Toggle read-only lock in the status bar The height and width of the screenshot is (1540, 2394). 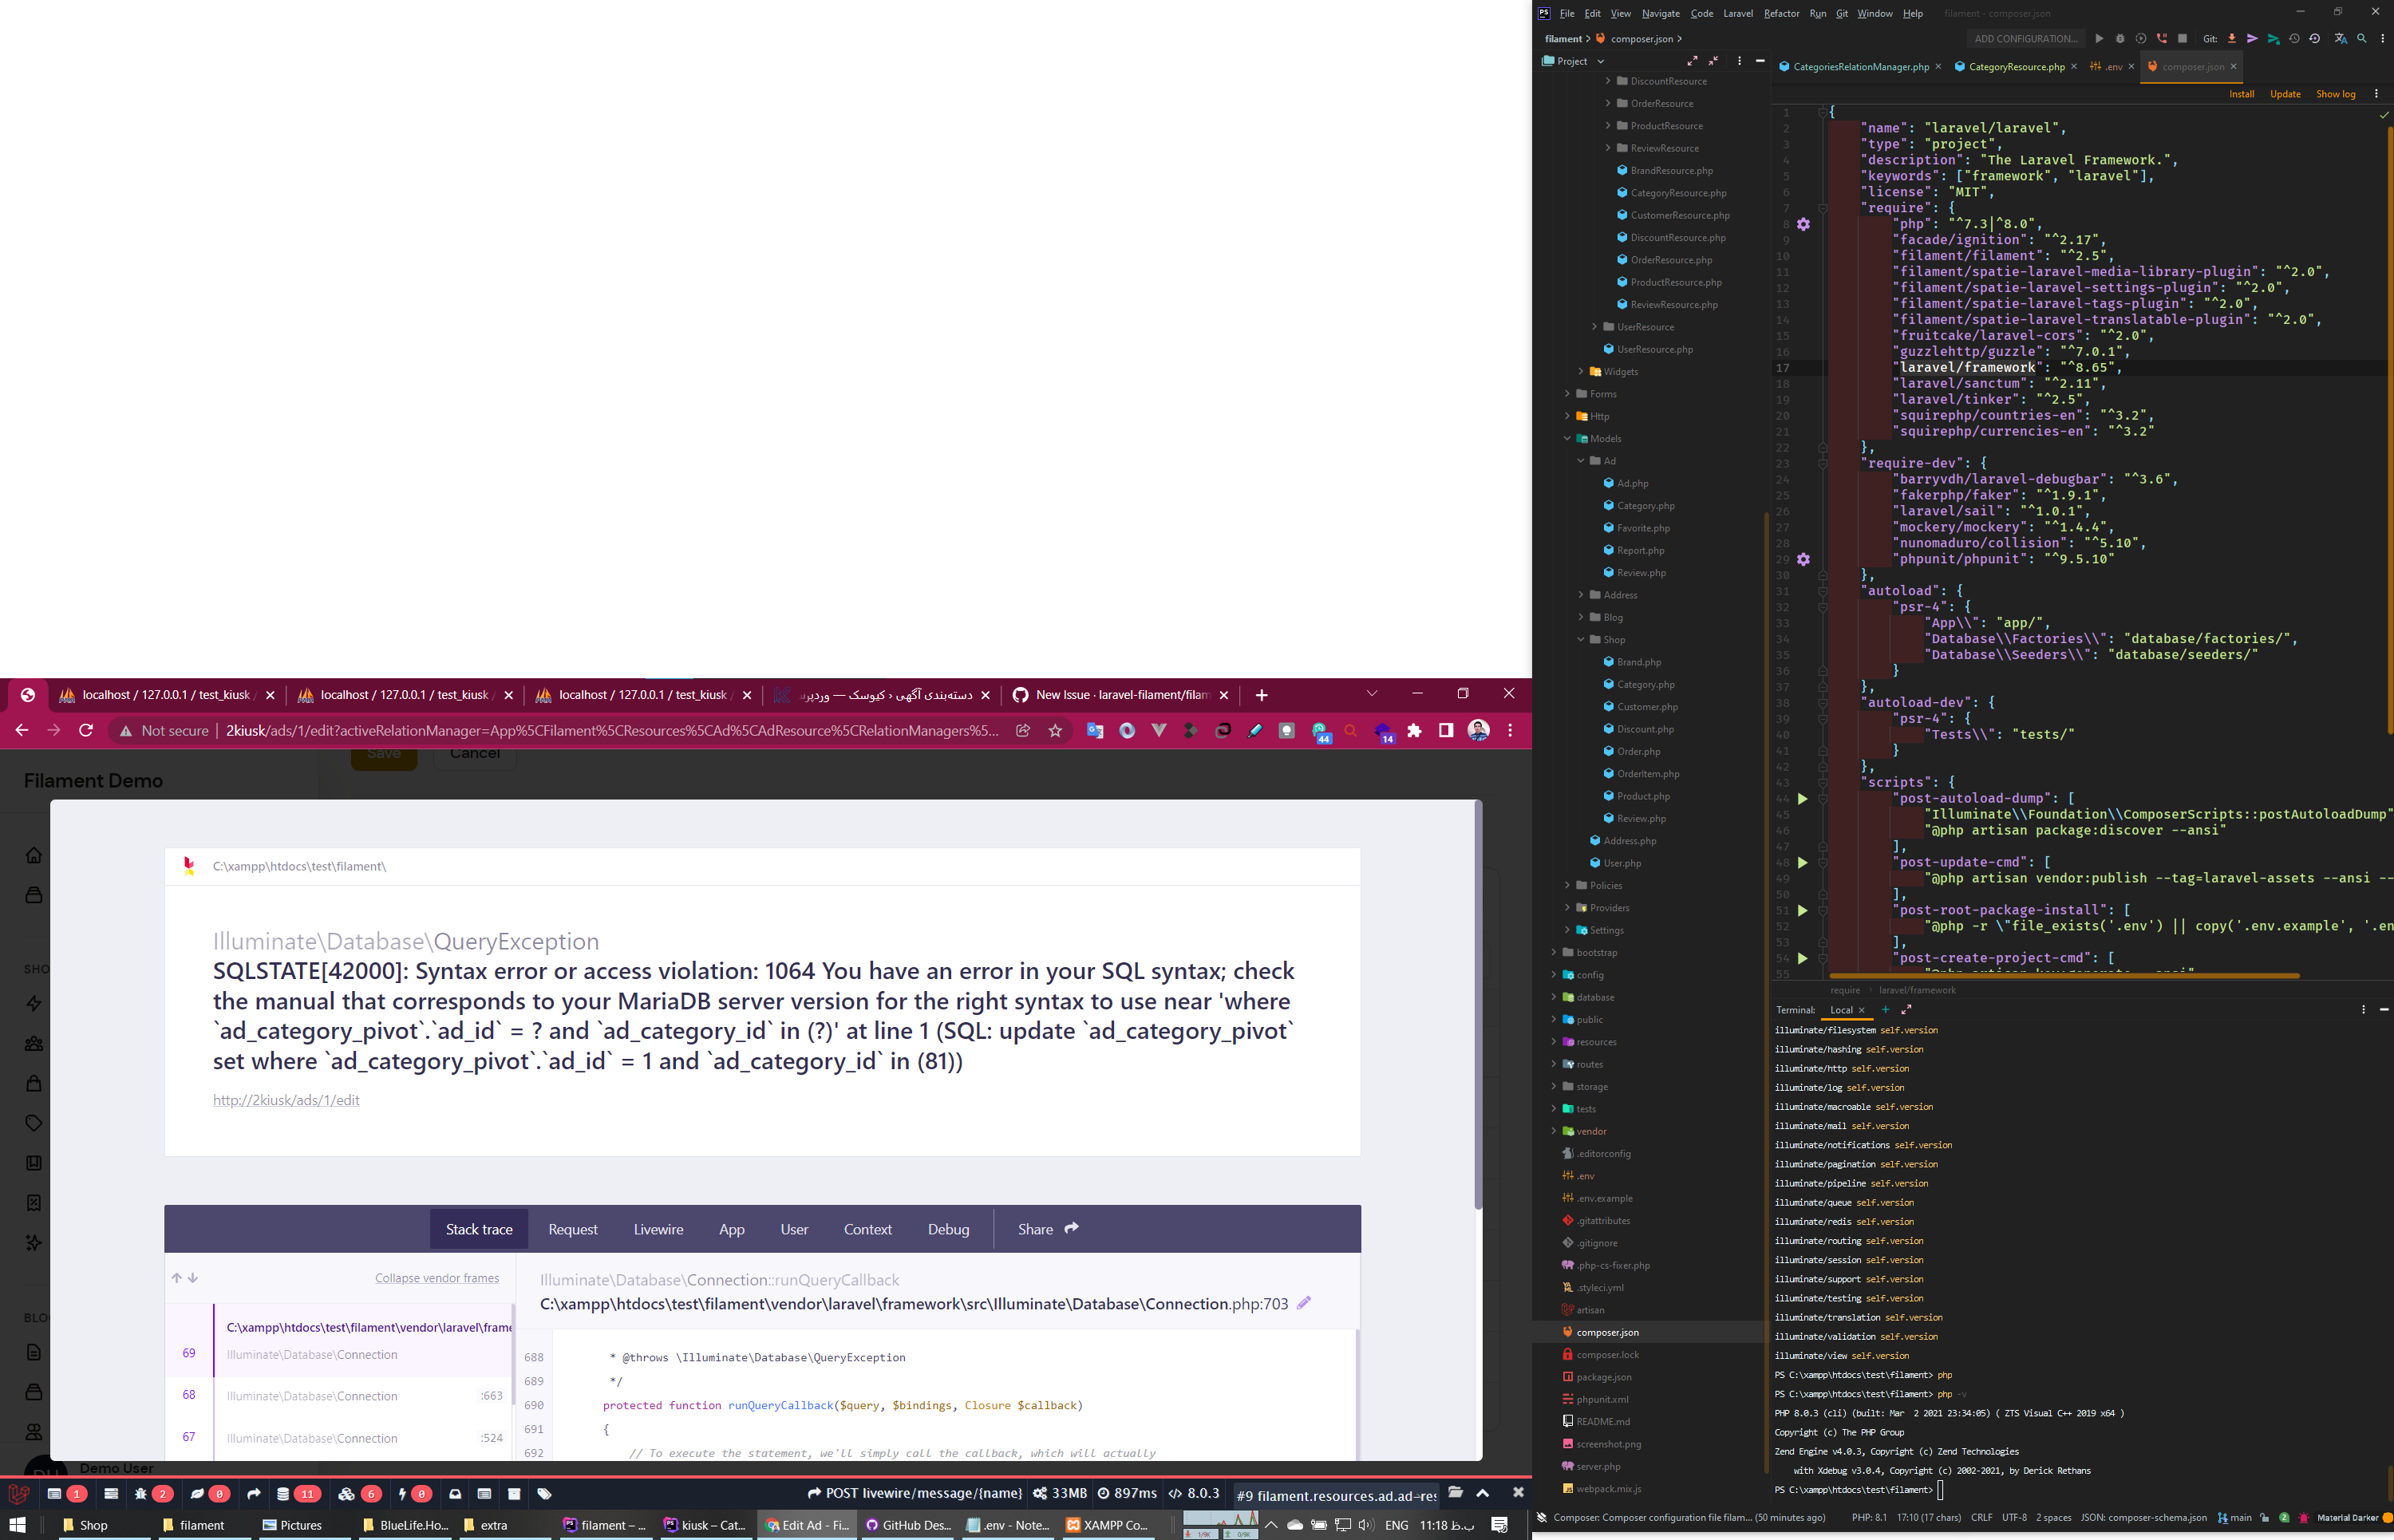point(2265,1517)
